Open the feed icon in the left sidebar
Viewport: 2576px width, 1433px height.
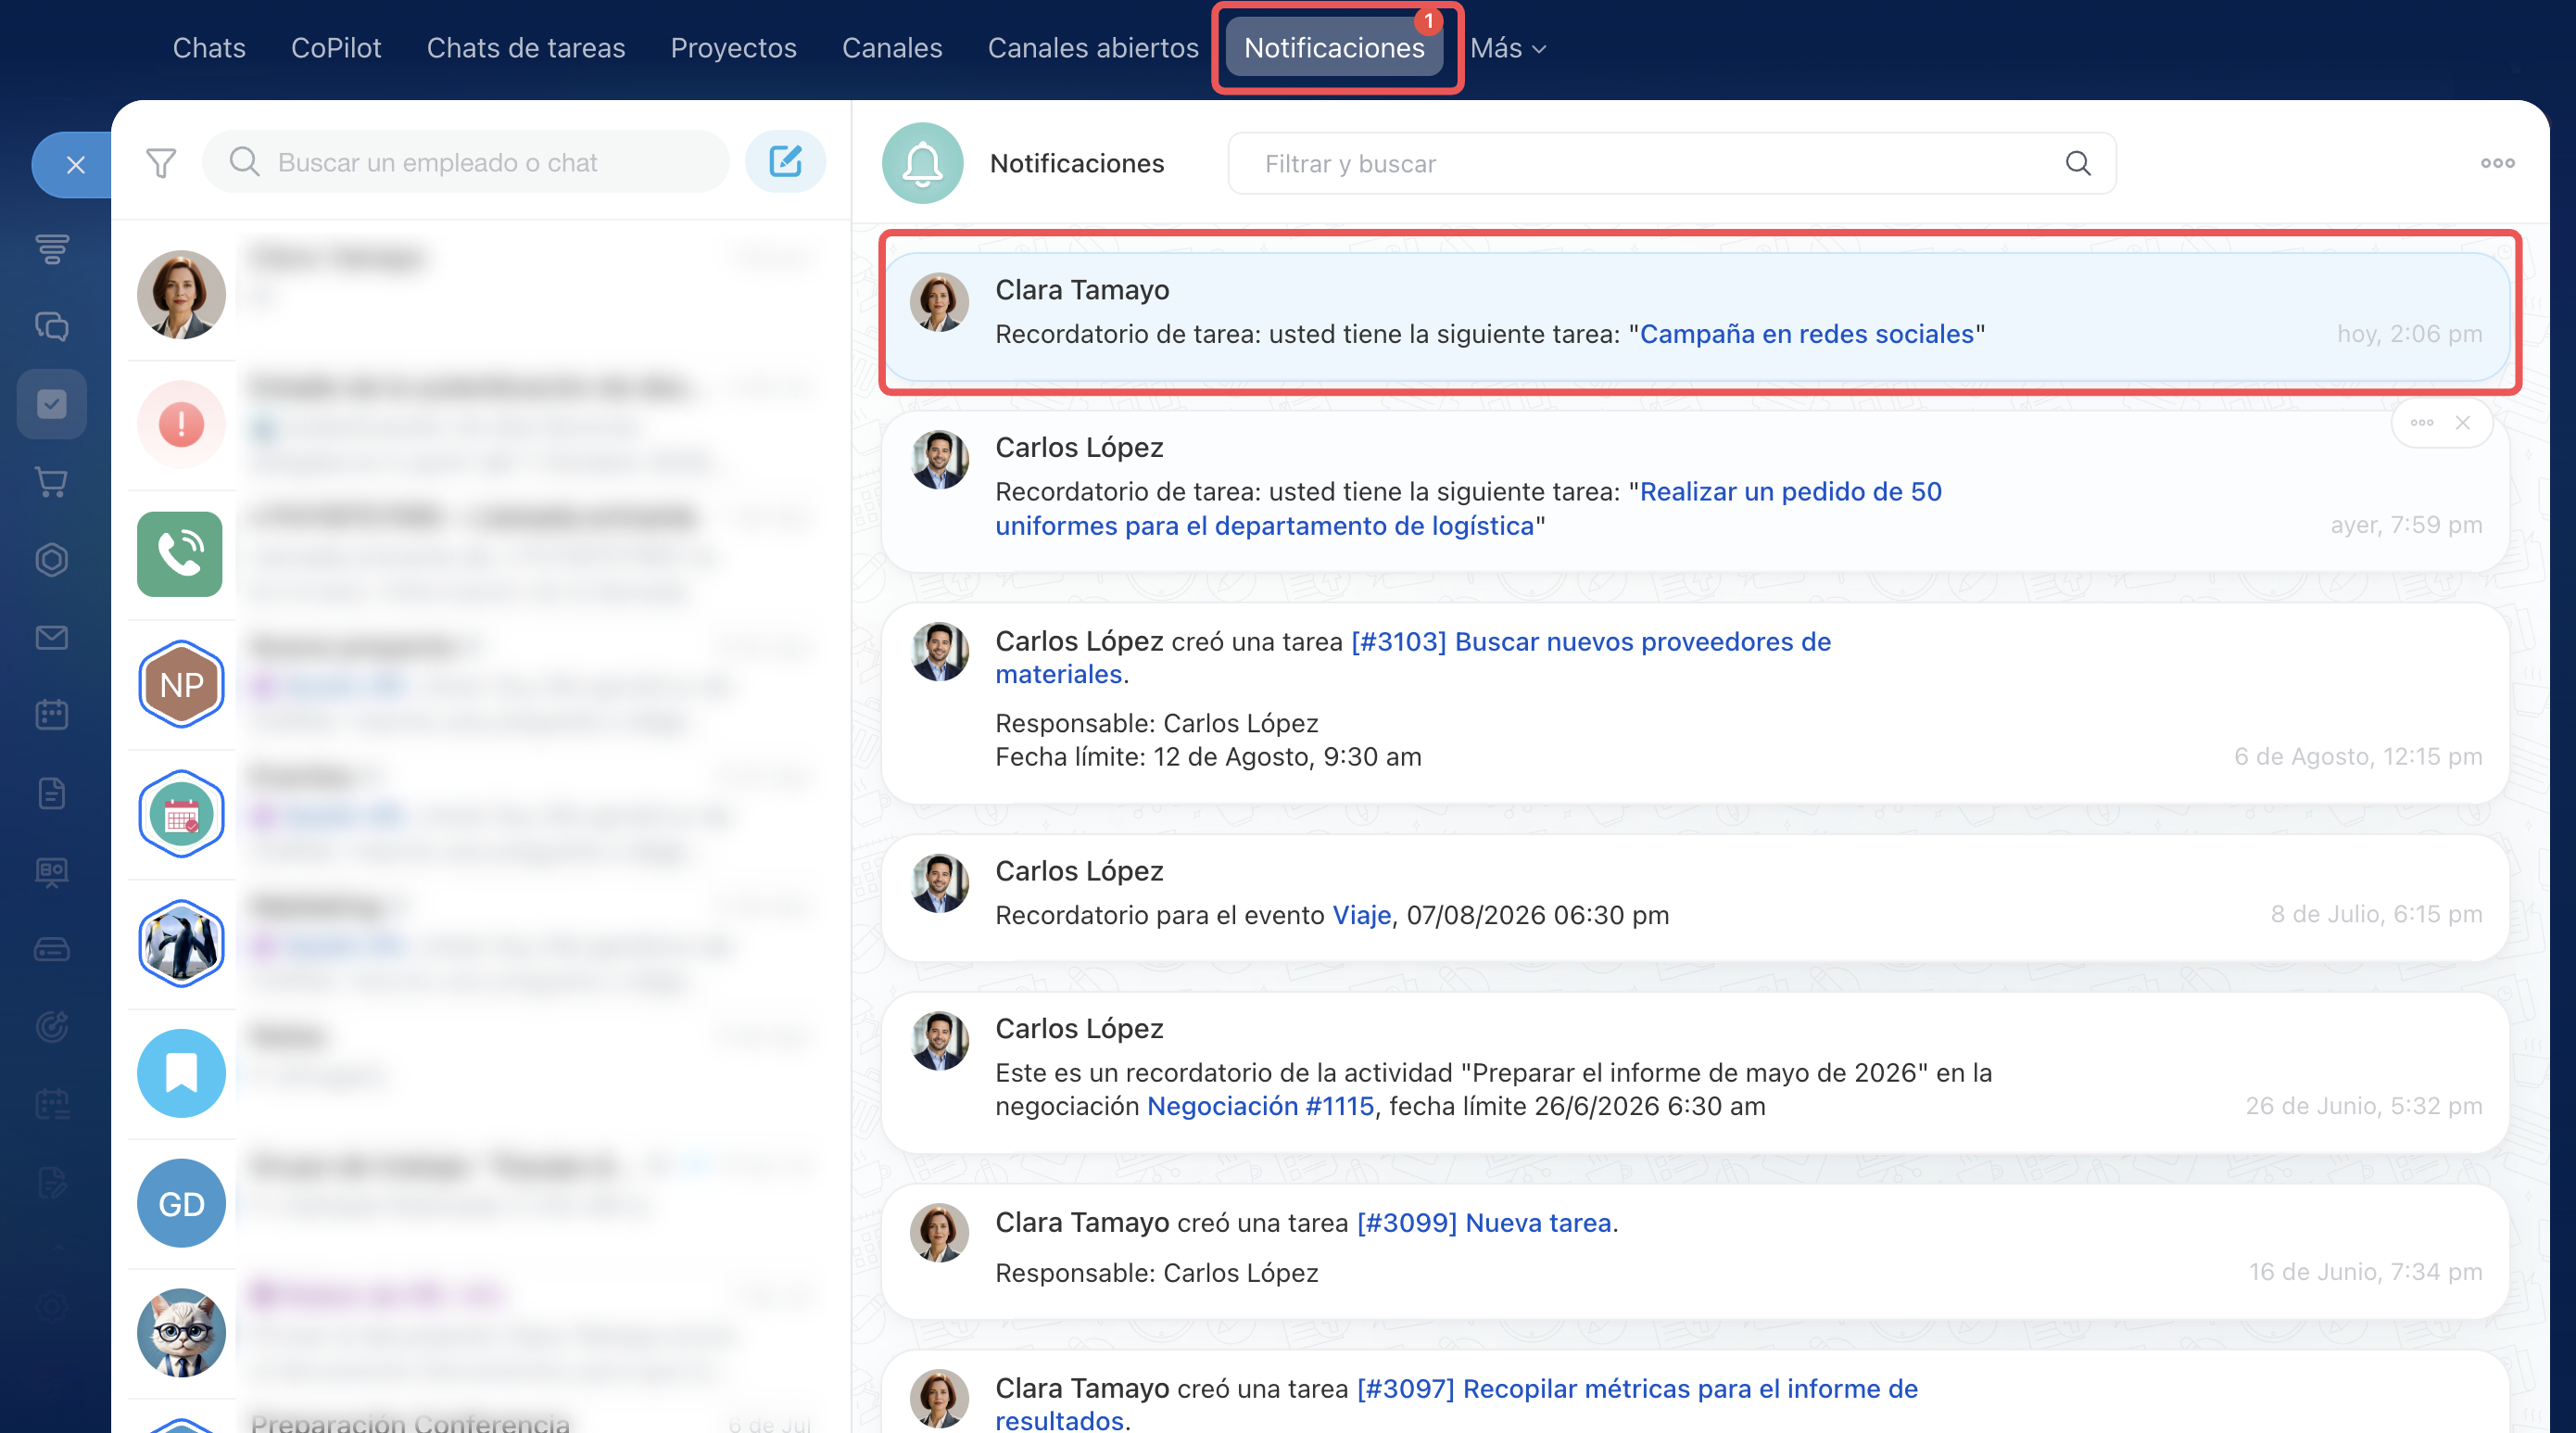(x=52, y=248)
